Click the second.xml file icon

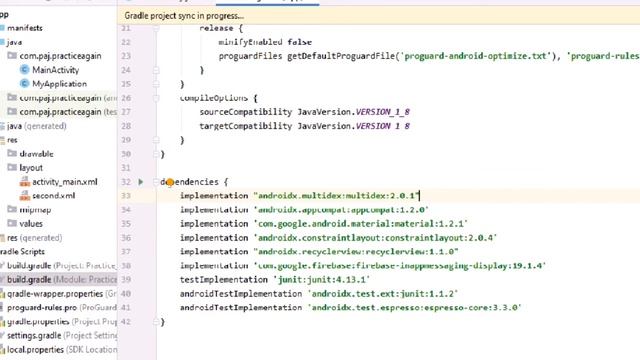[x=25, y=196]
